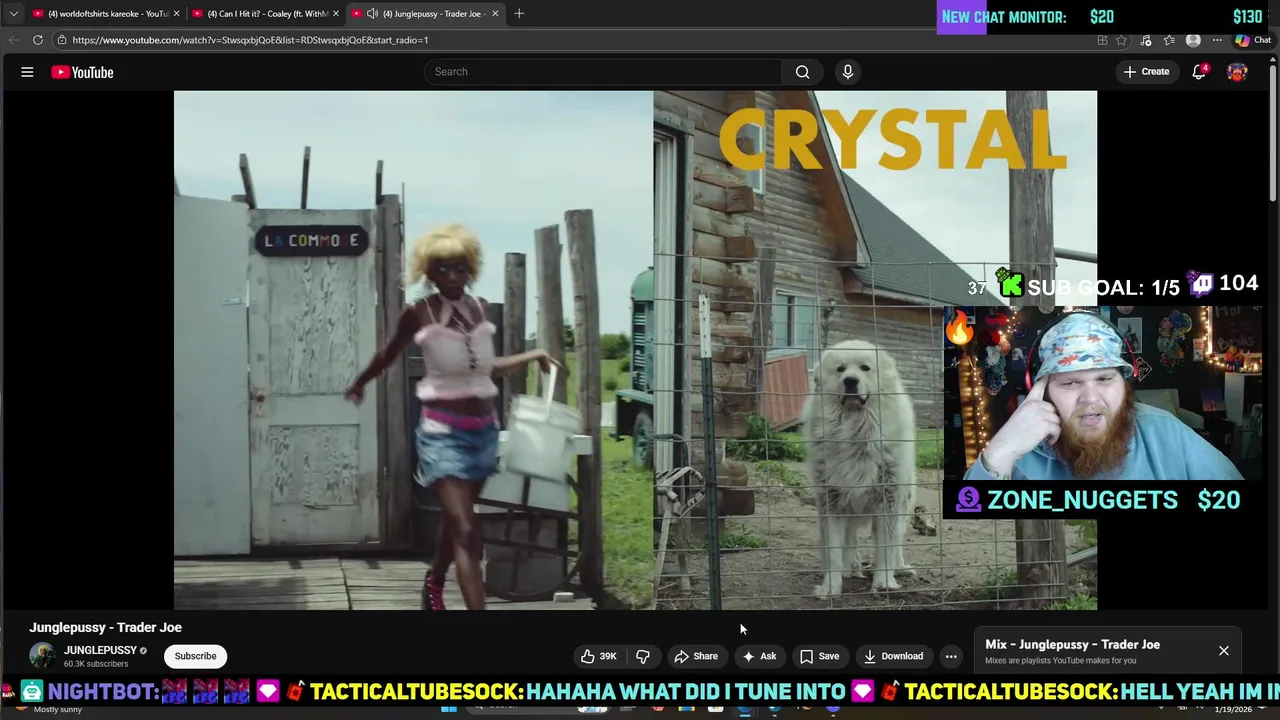The image size is (1280, 720).
Task: Open browser settings ellipsis menu
Action: pos(1217,40)
